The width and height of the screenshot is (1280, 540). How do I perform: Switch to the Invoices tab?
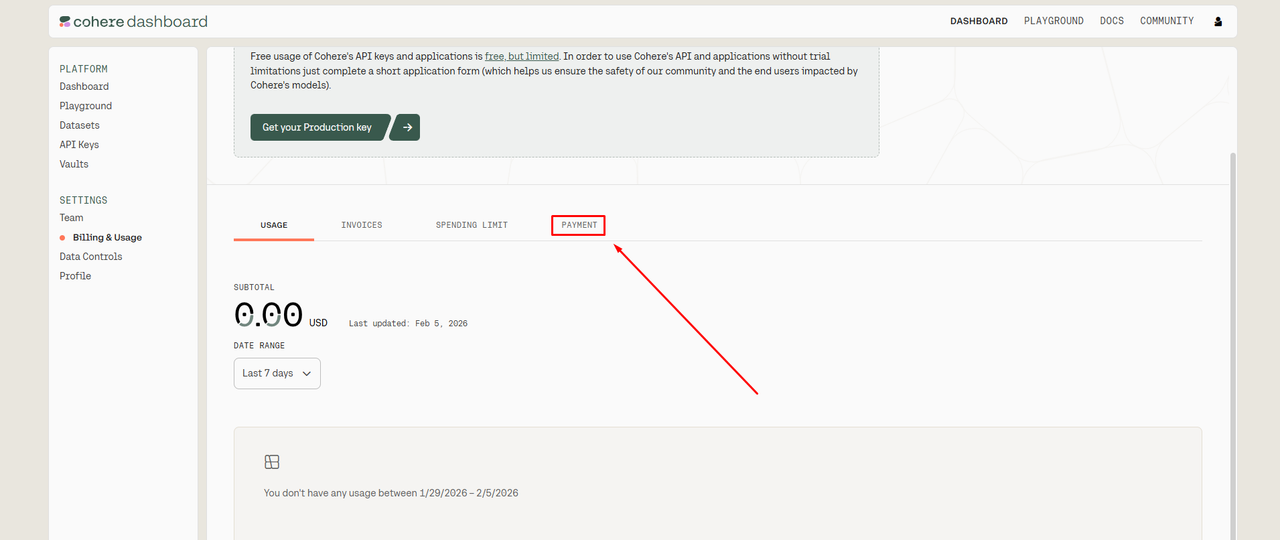(x=362, y=225)
